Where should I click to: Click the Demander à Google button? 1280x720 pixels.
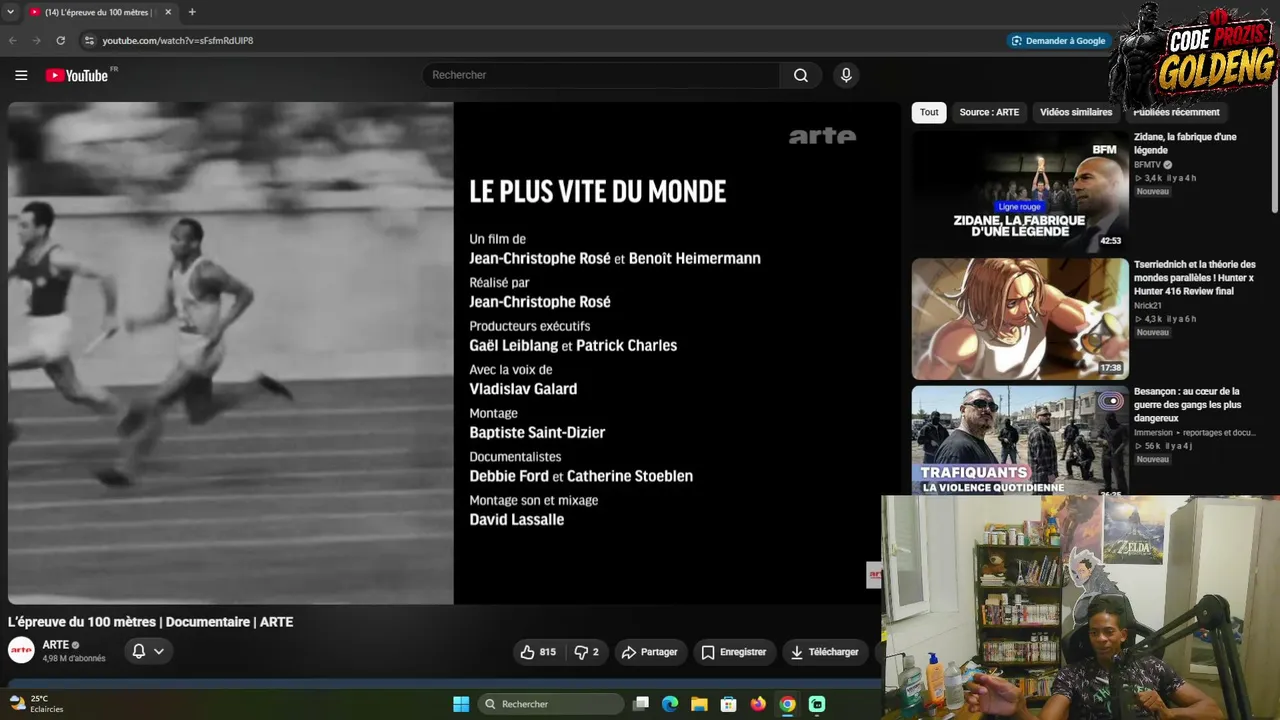pyautogui.click(x=1058, y=41)
